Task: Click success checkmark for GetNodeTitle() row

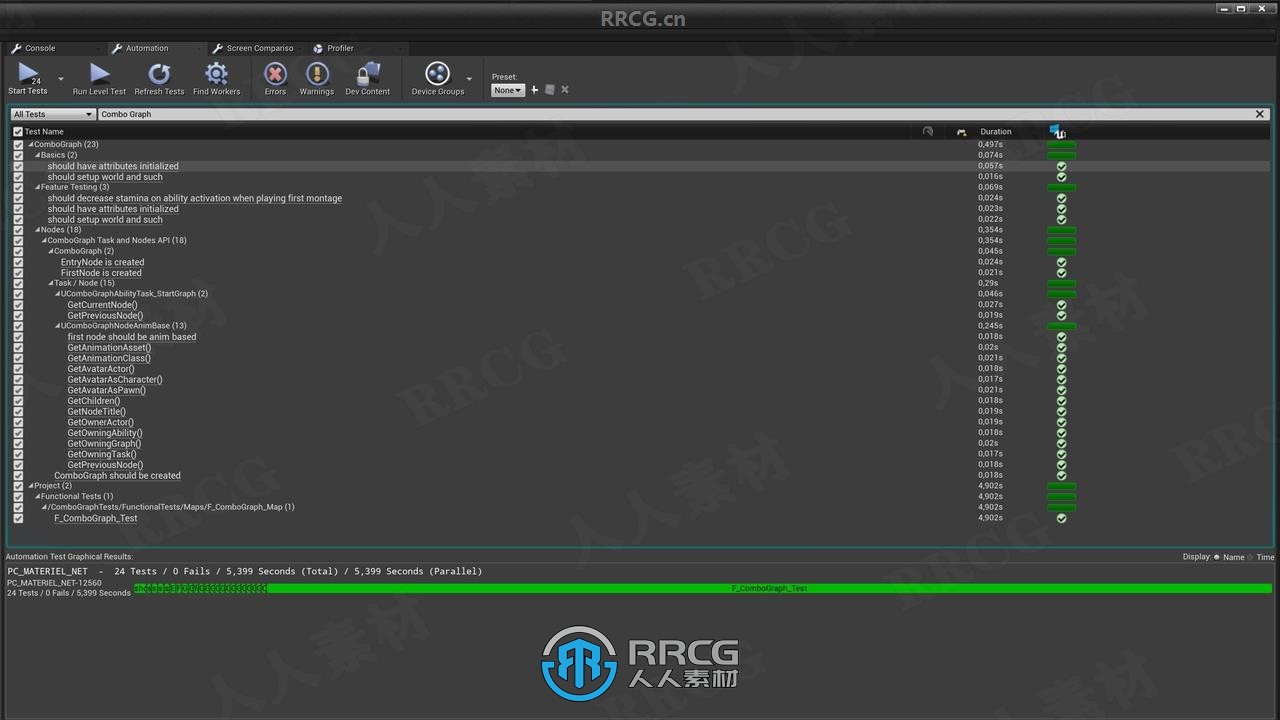Action: pyautogui.click(x=1061, y=411)
